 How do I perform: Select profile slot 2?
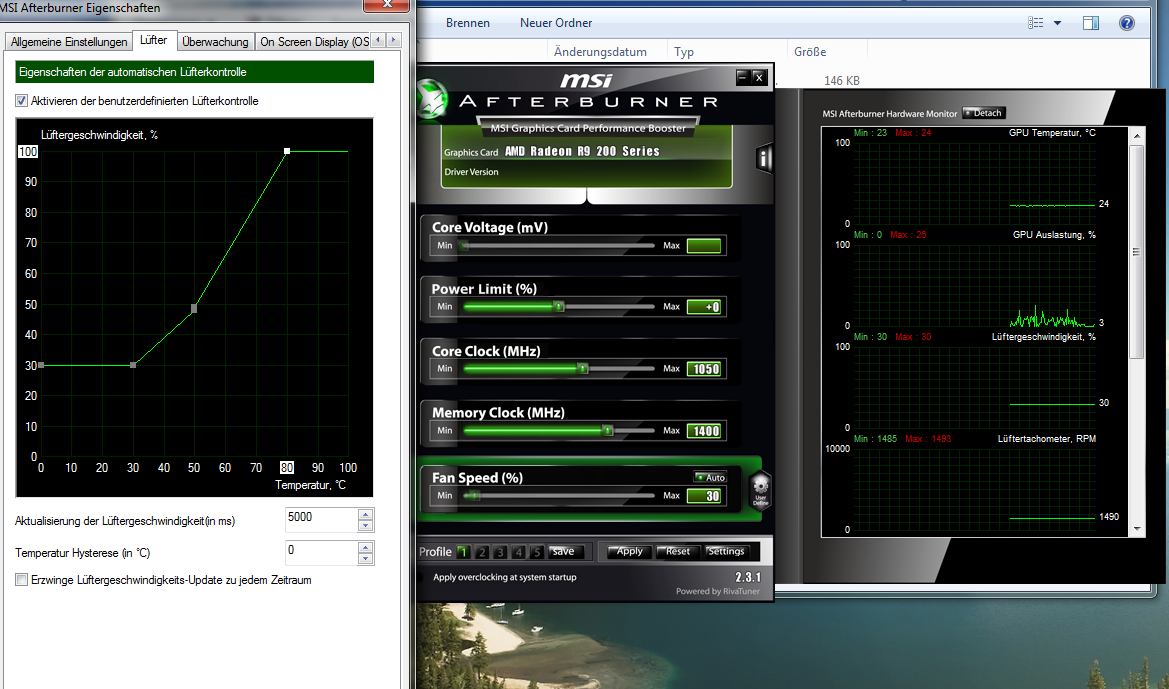click(x=482, y=552)
